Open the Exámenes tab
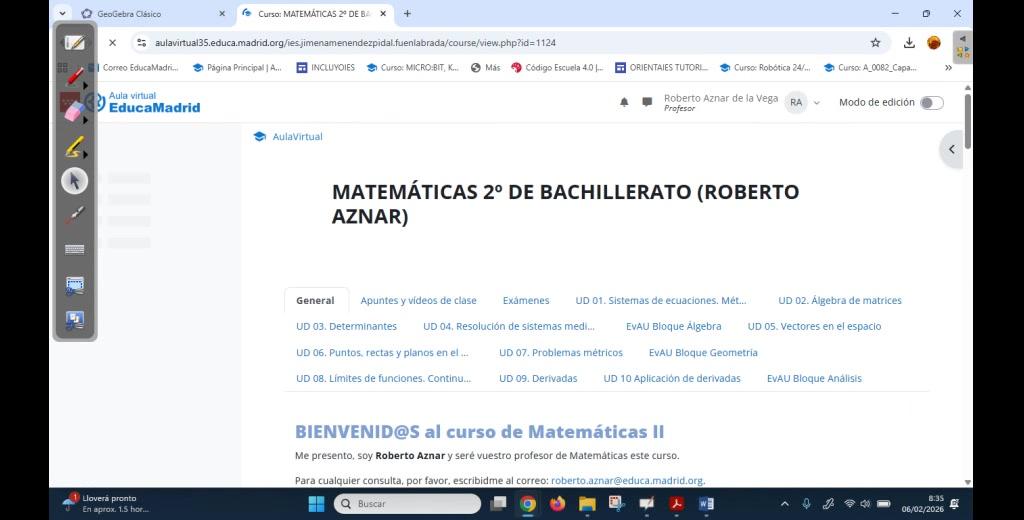Viewport: 1024px width, 520px height. [x=526, y=301]
